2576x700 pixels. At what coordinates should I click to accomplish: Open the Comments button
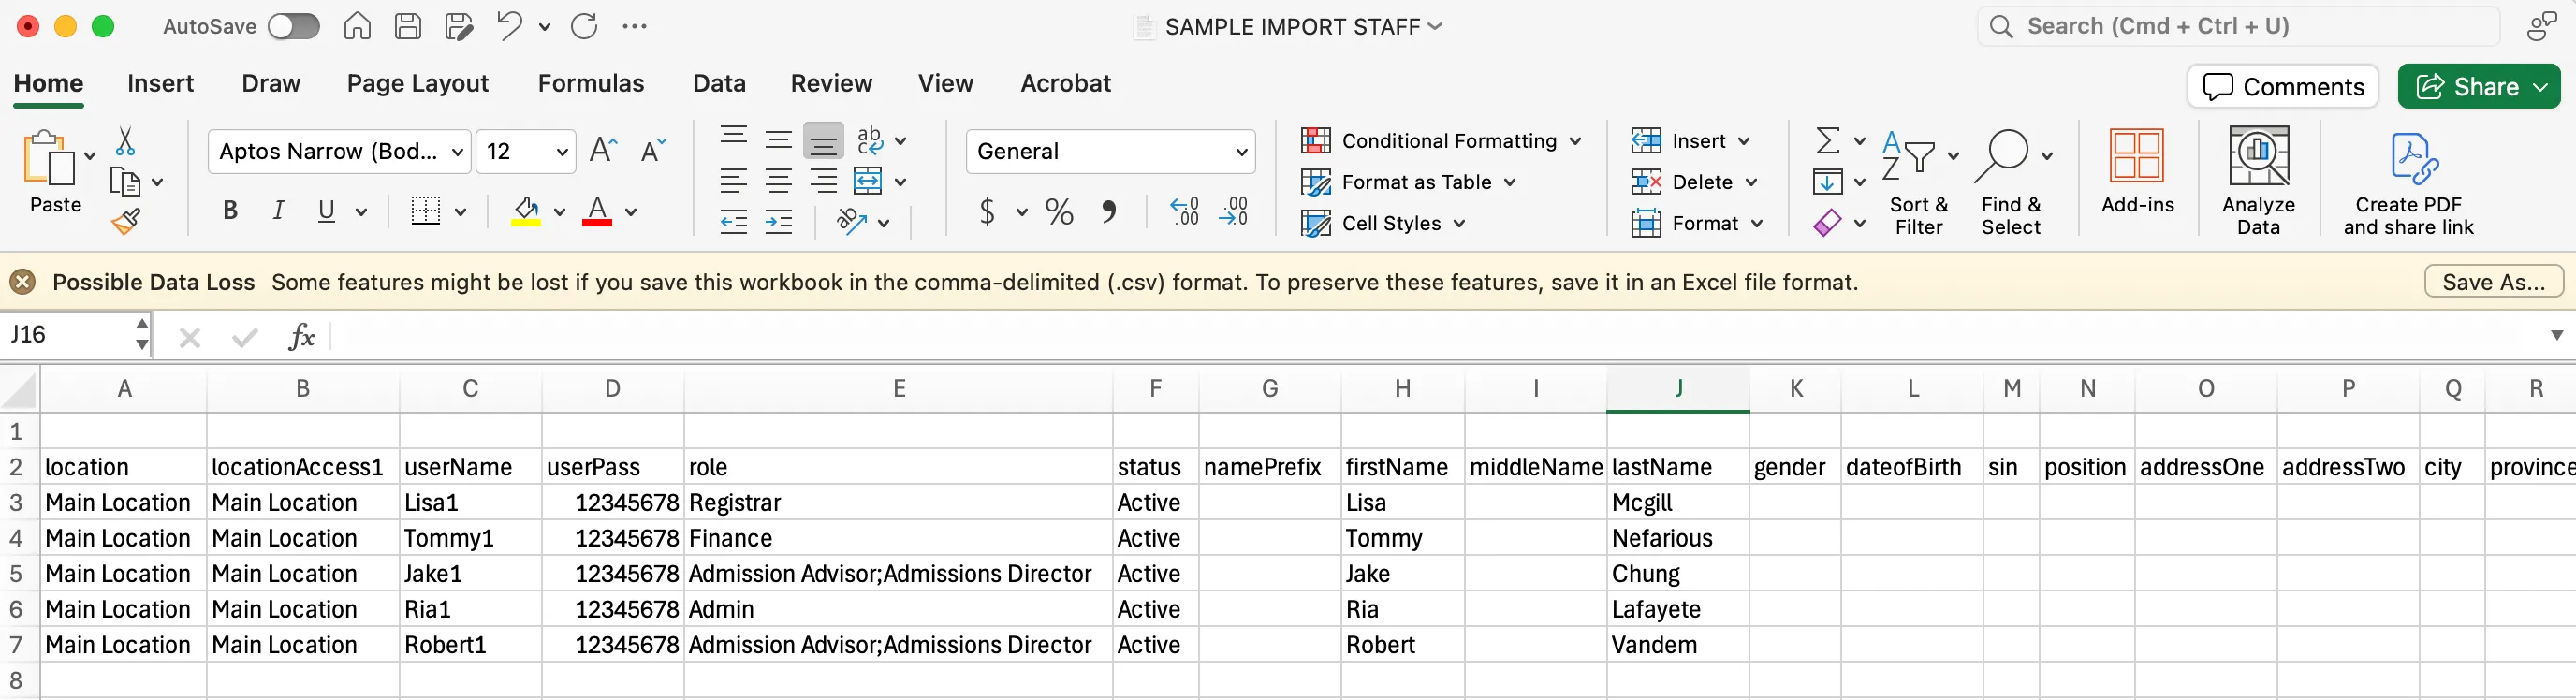(x=2283, y=87)
